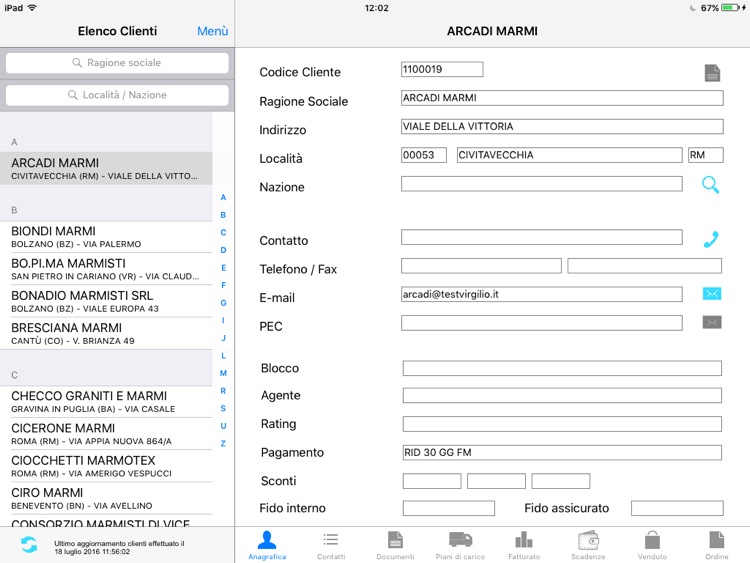Open the Scadenze tab

[588, 545]
